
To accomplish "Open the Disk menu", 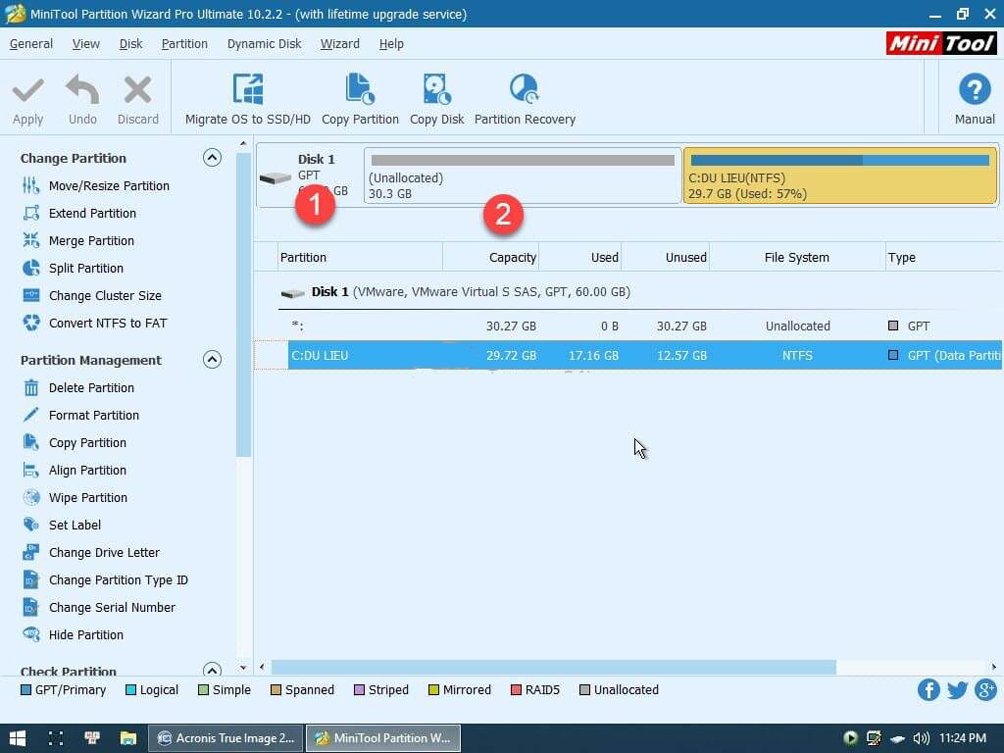I will (x=131, y=44).
